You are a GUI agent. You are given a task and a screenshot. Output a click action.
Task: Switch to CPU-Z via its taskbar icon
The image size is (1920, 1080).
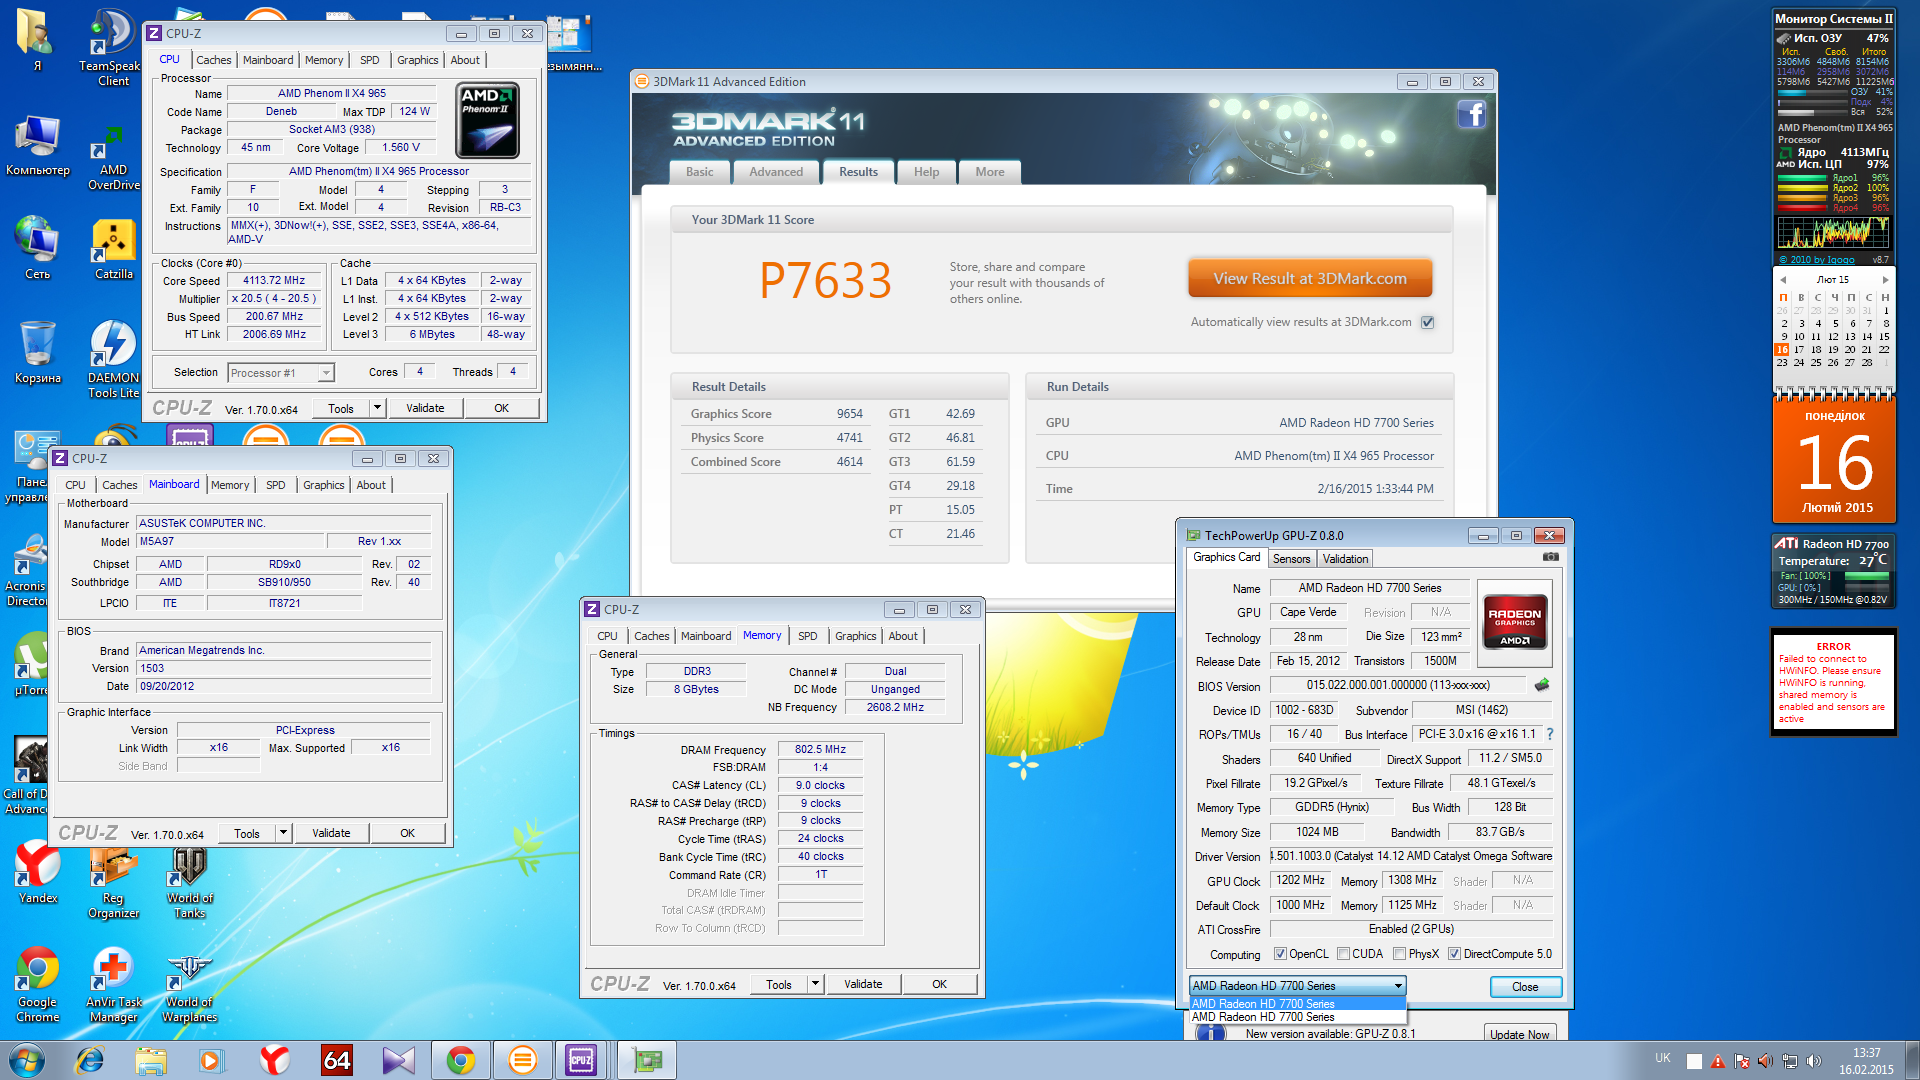pyautogui.click(x=581, y=1060)
